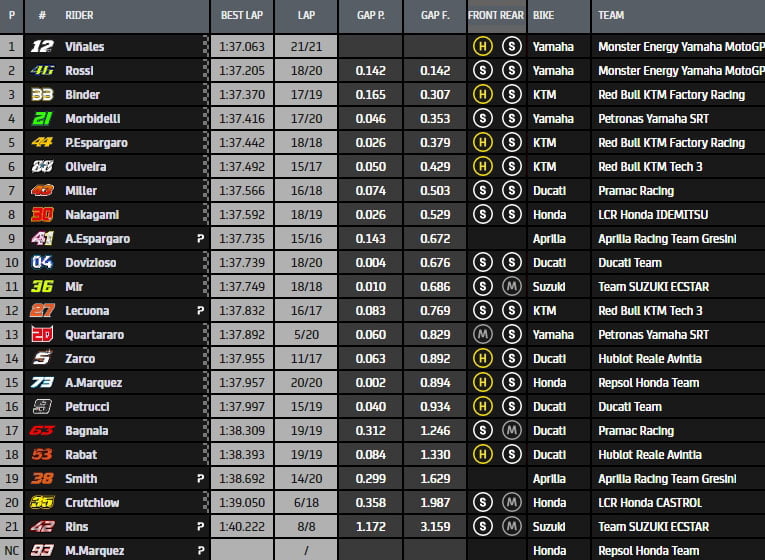Click Mir's medium rear tyre icon

tap(511, 287)
